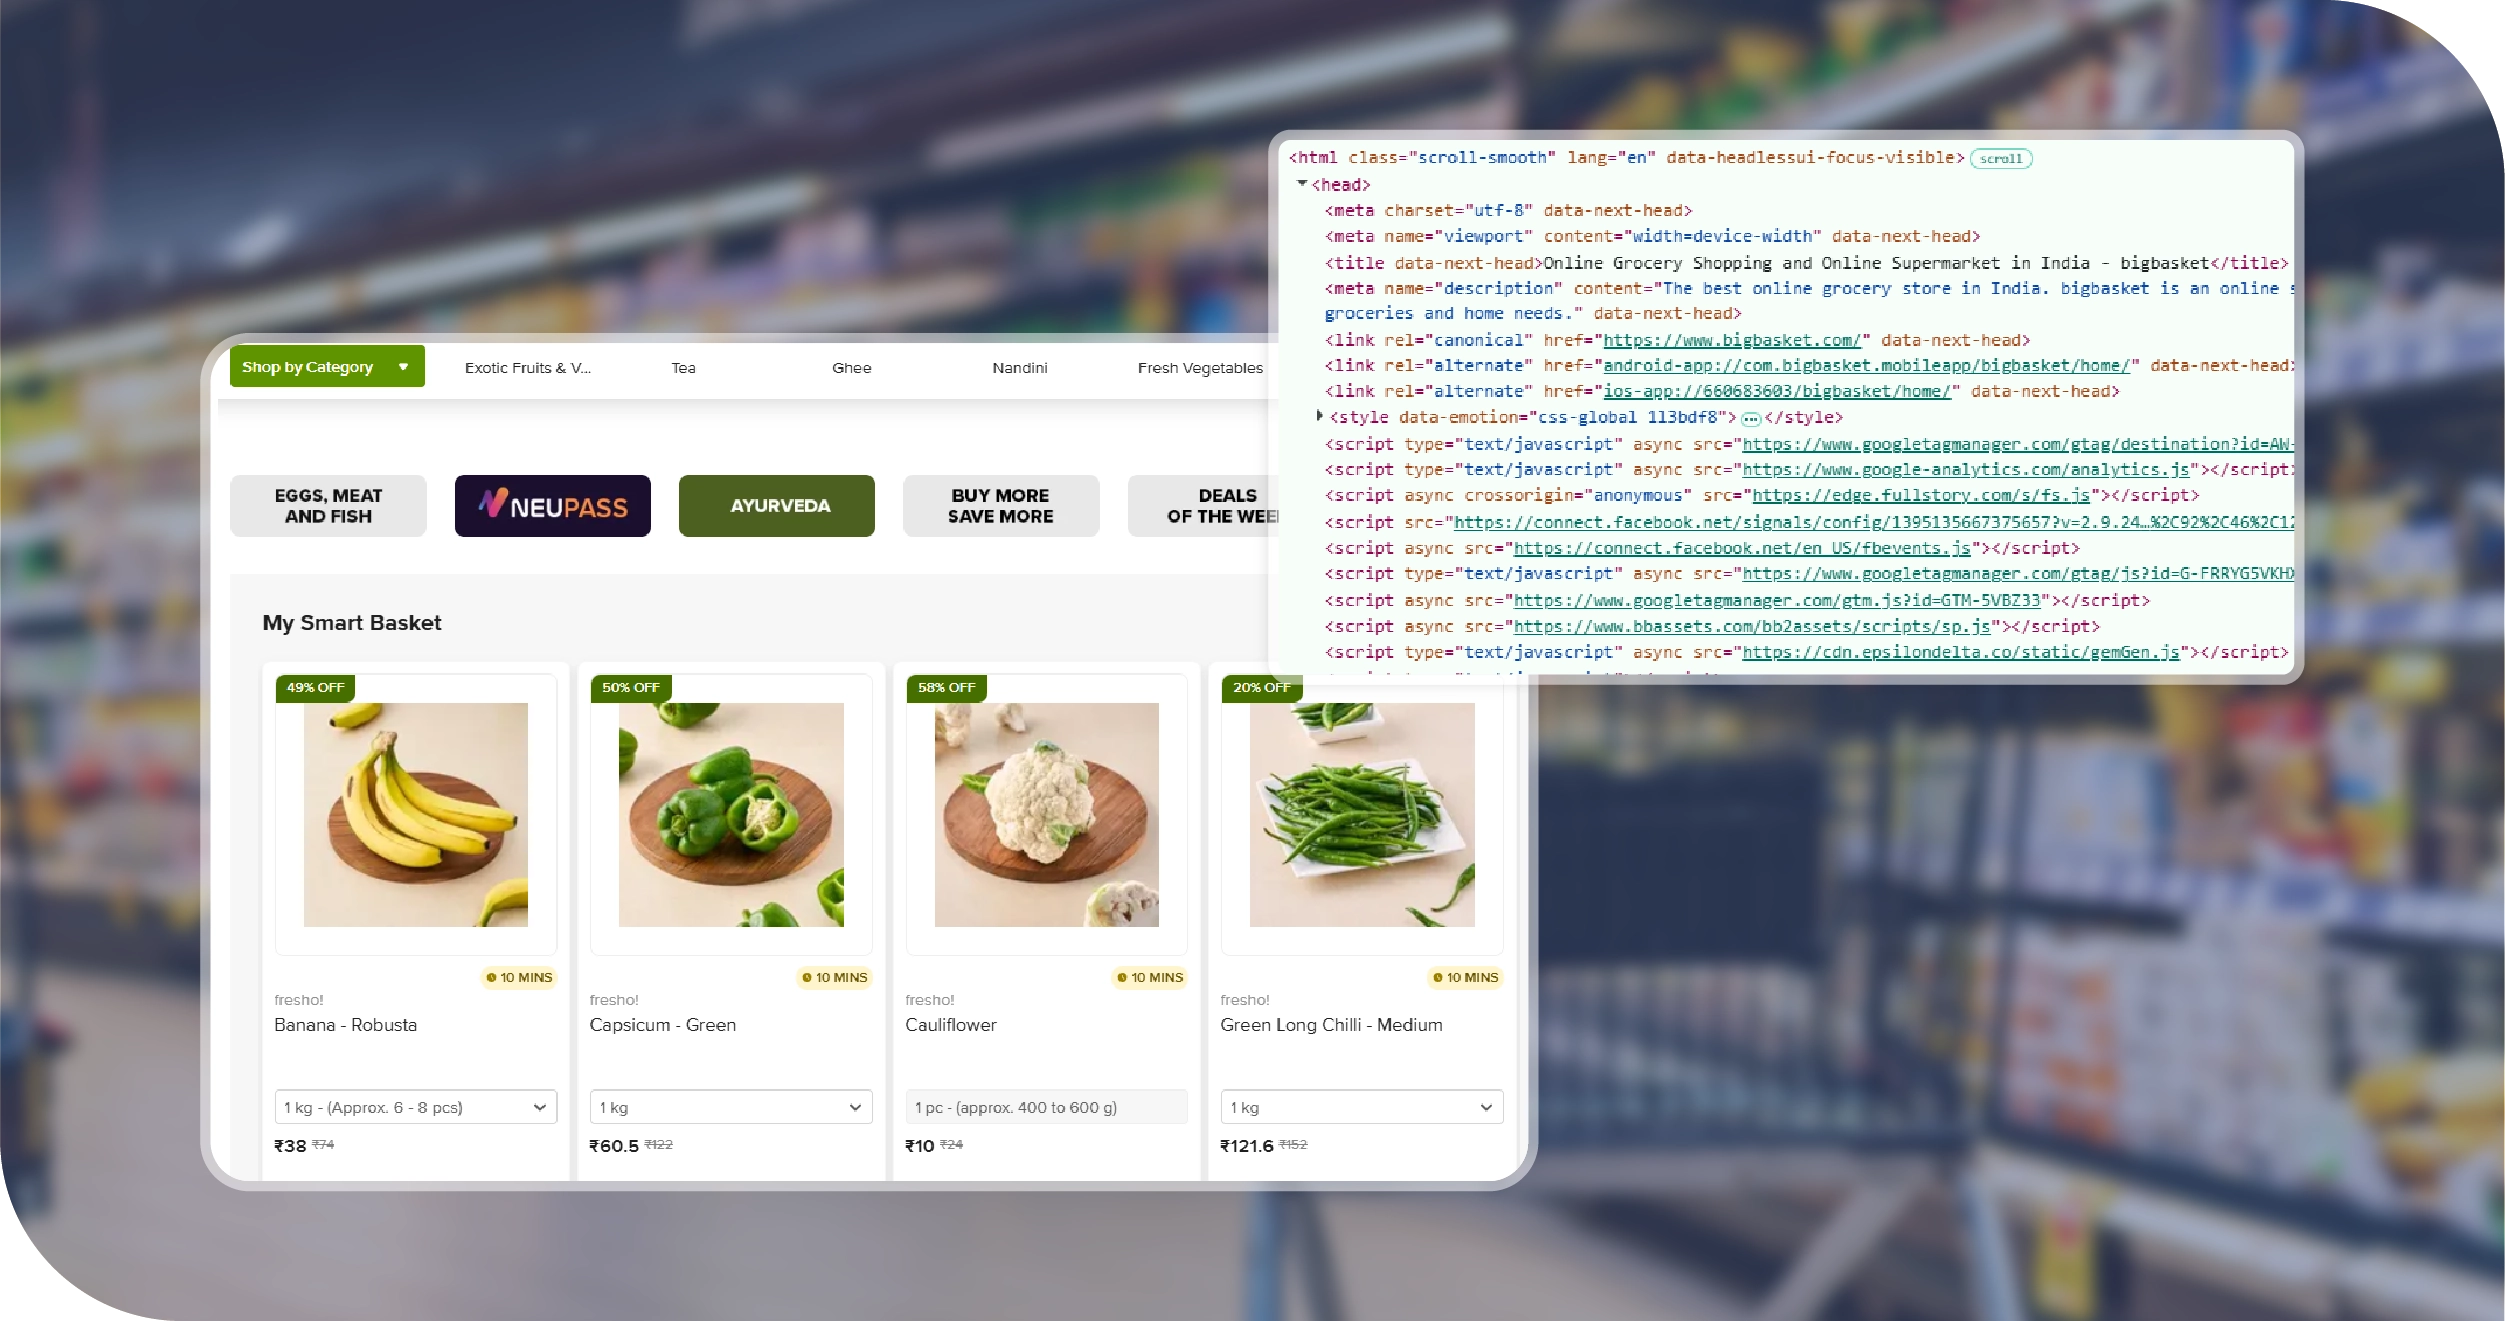Click the scroll badge next to html tag
The image size is (2506, 1321).
tap(2001, 158)
